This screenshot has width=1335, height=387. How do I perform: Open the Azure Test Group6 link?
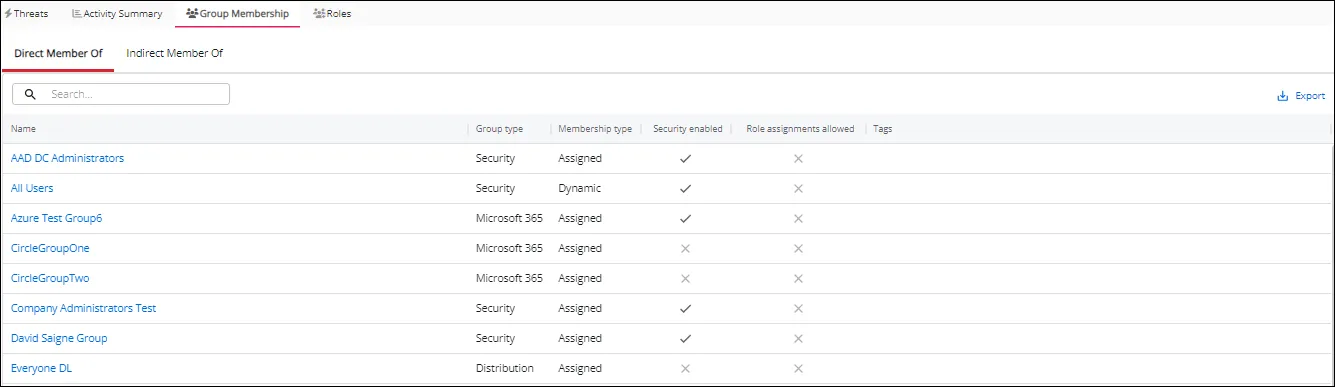click(56, 218)
